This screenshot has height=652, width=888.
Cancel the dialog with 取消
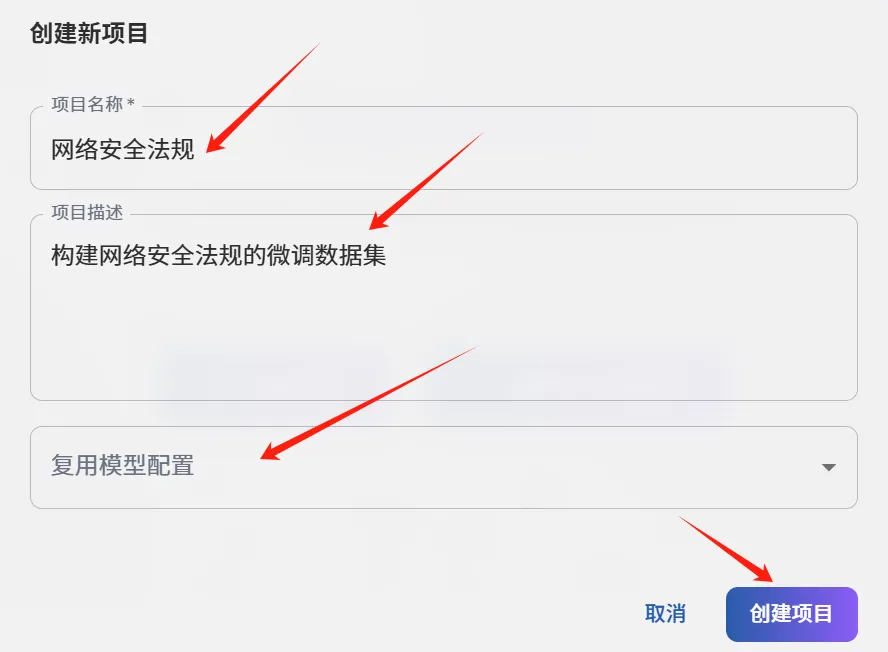(665, 614)
